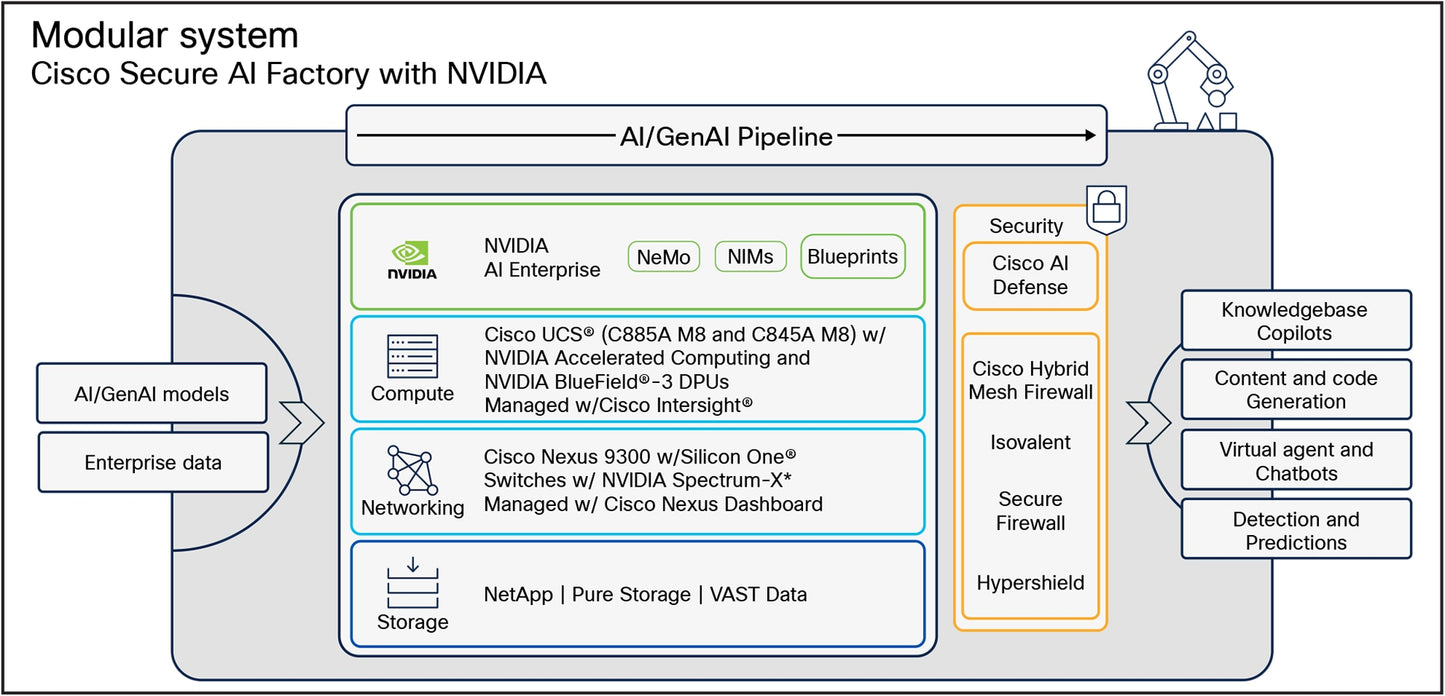This screenshot has width=1445, height=696.
Task: Click the Knowledgebase Copilots box
Action: click(1295, 321)
